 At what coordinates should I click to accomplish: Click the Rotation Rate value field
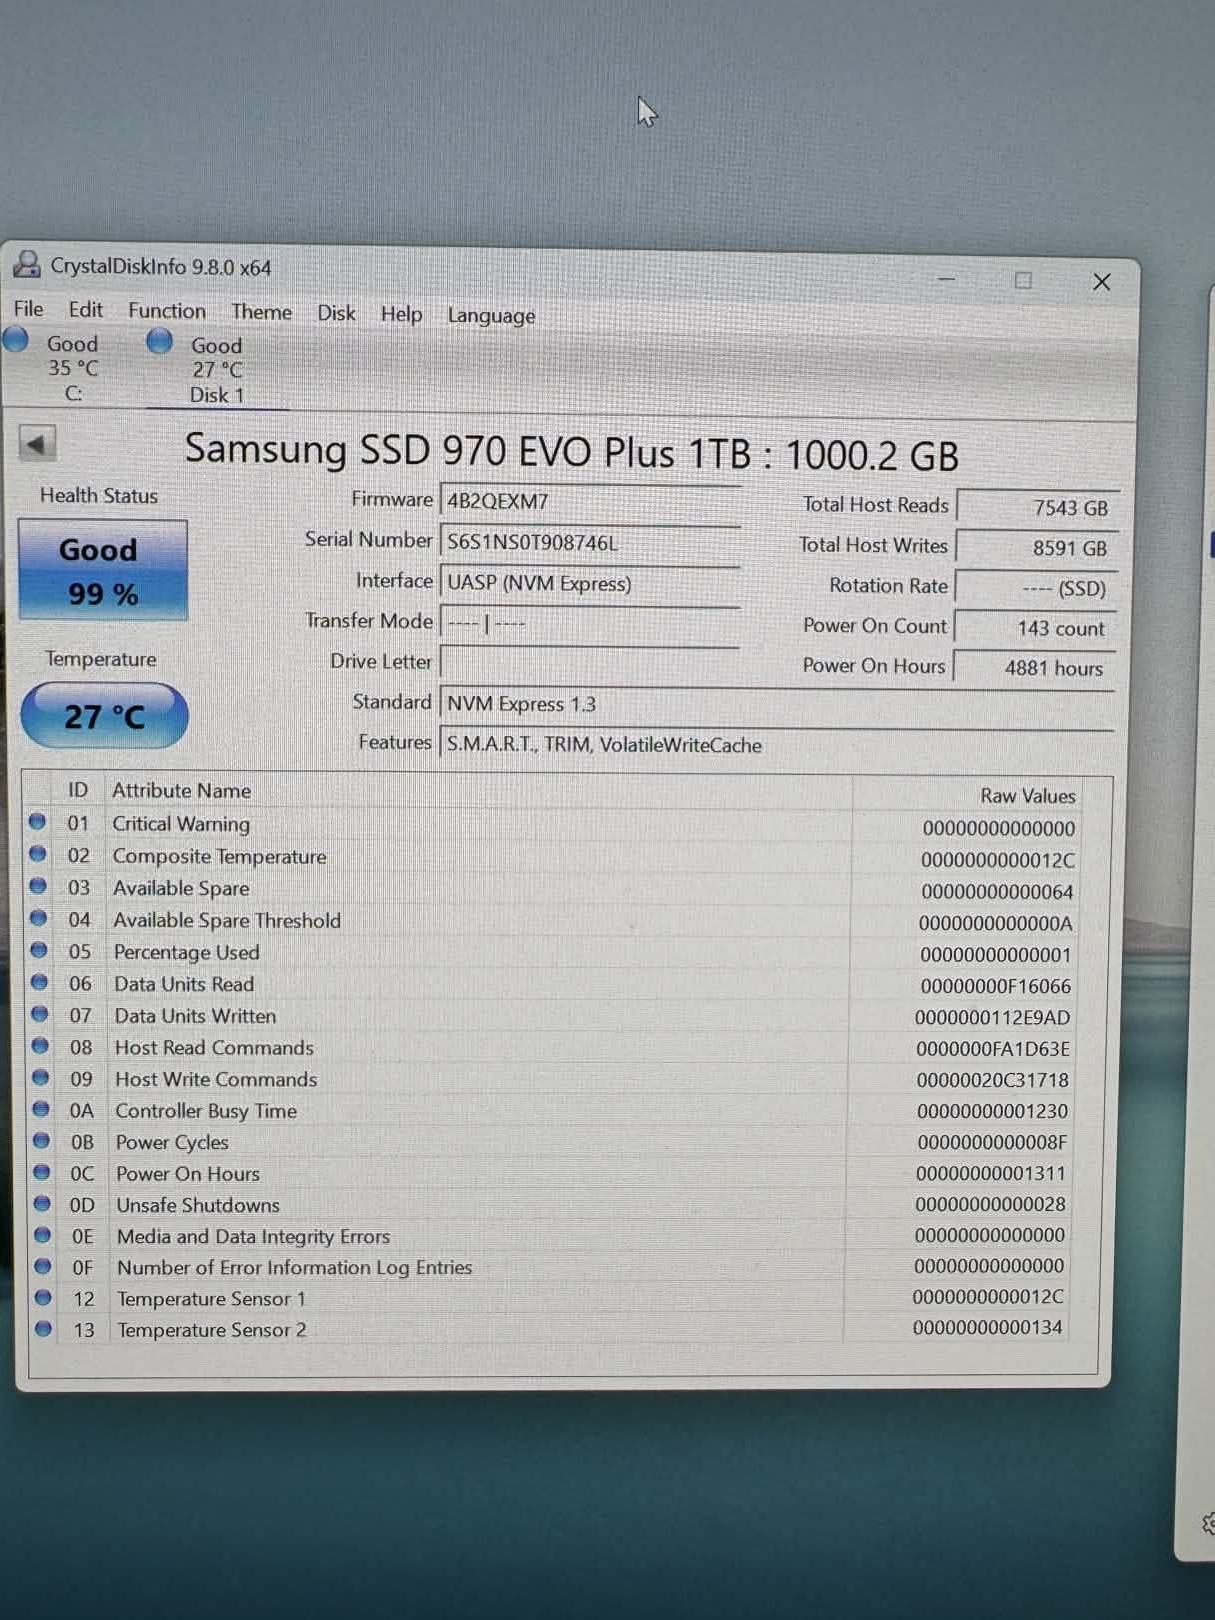click(1036, 588)
